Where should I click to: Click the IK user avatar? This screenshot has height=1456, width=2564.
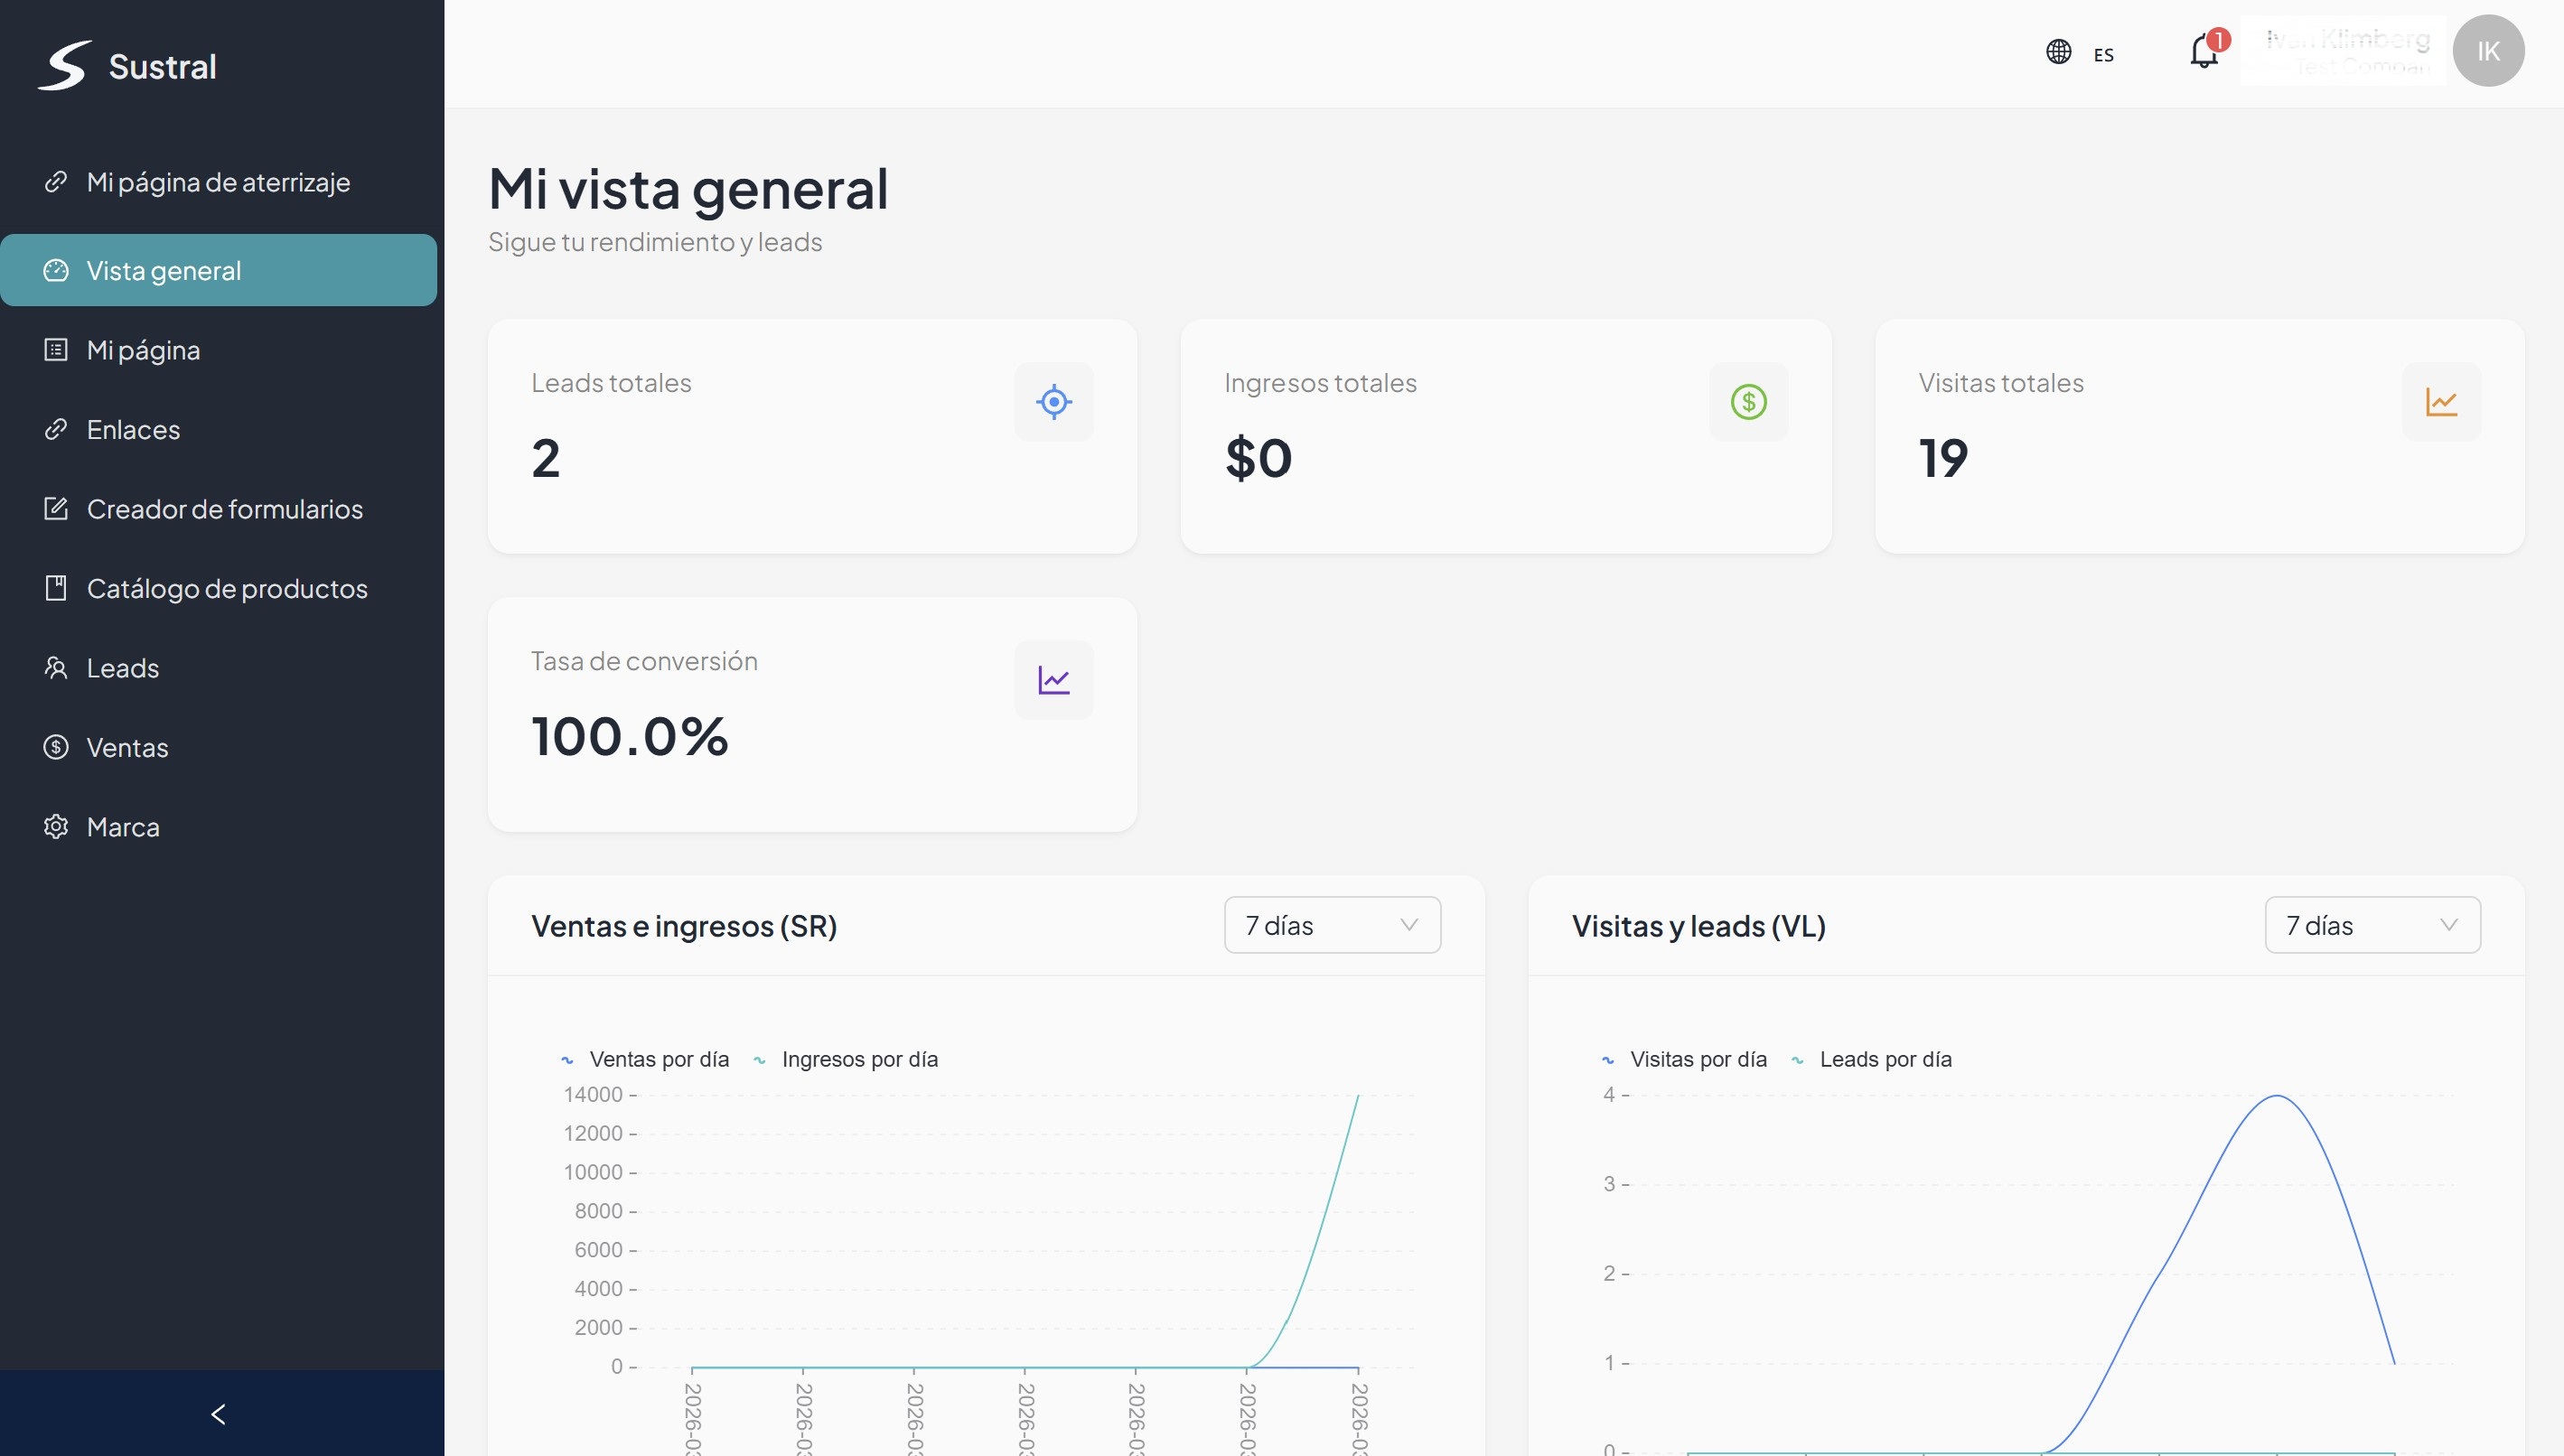coord(2488,51)
